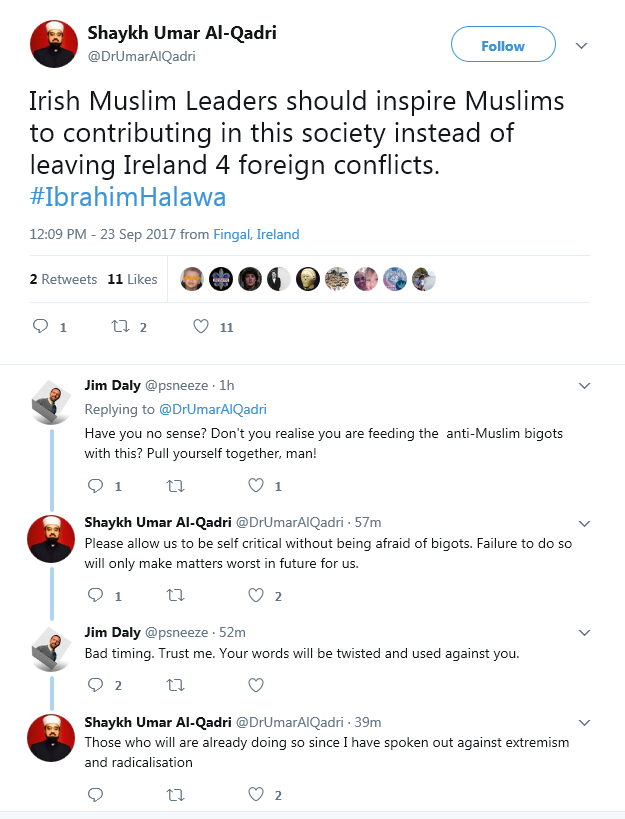Like the main tweet with 11 likes
The width and height of the screenshot is (625, 819).
[201, 326]
